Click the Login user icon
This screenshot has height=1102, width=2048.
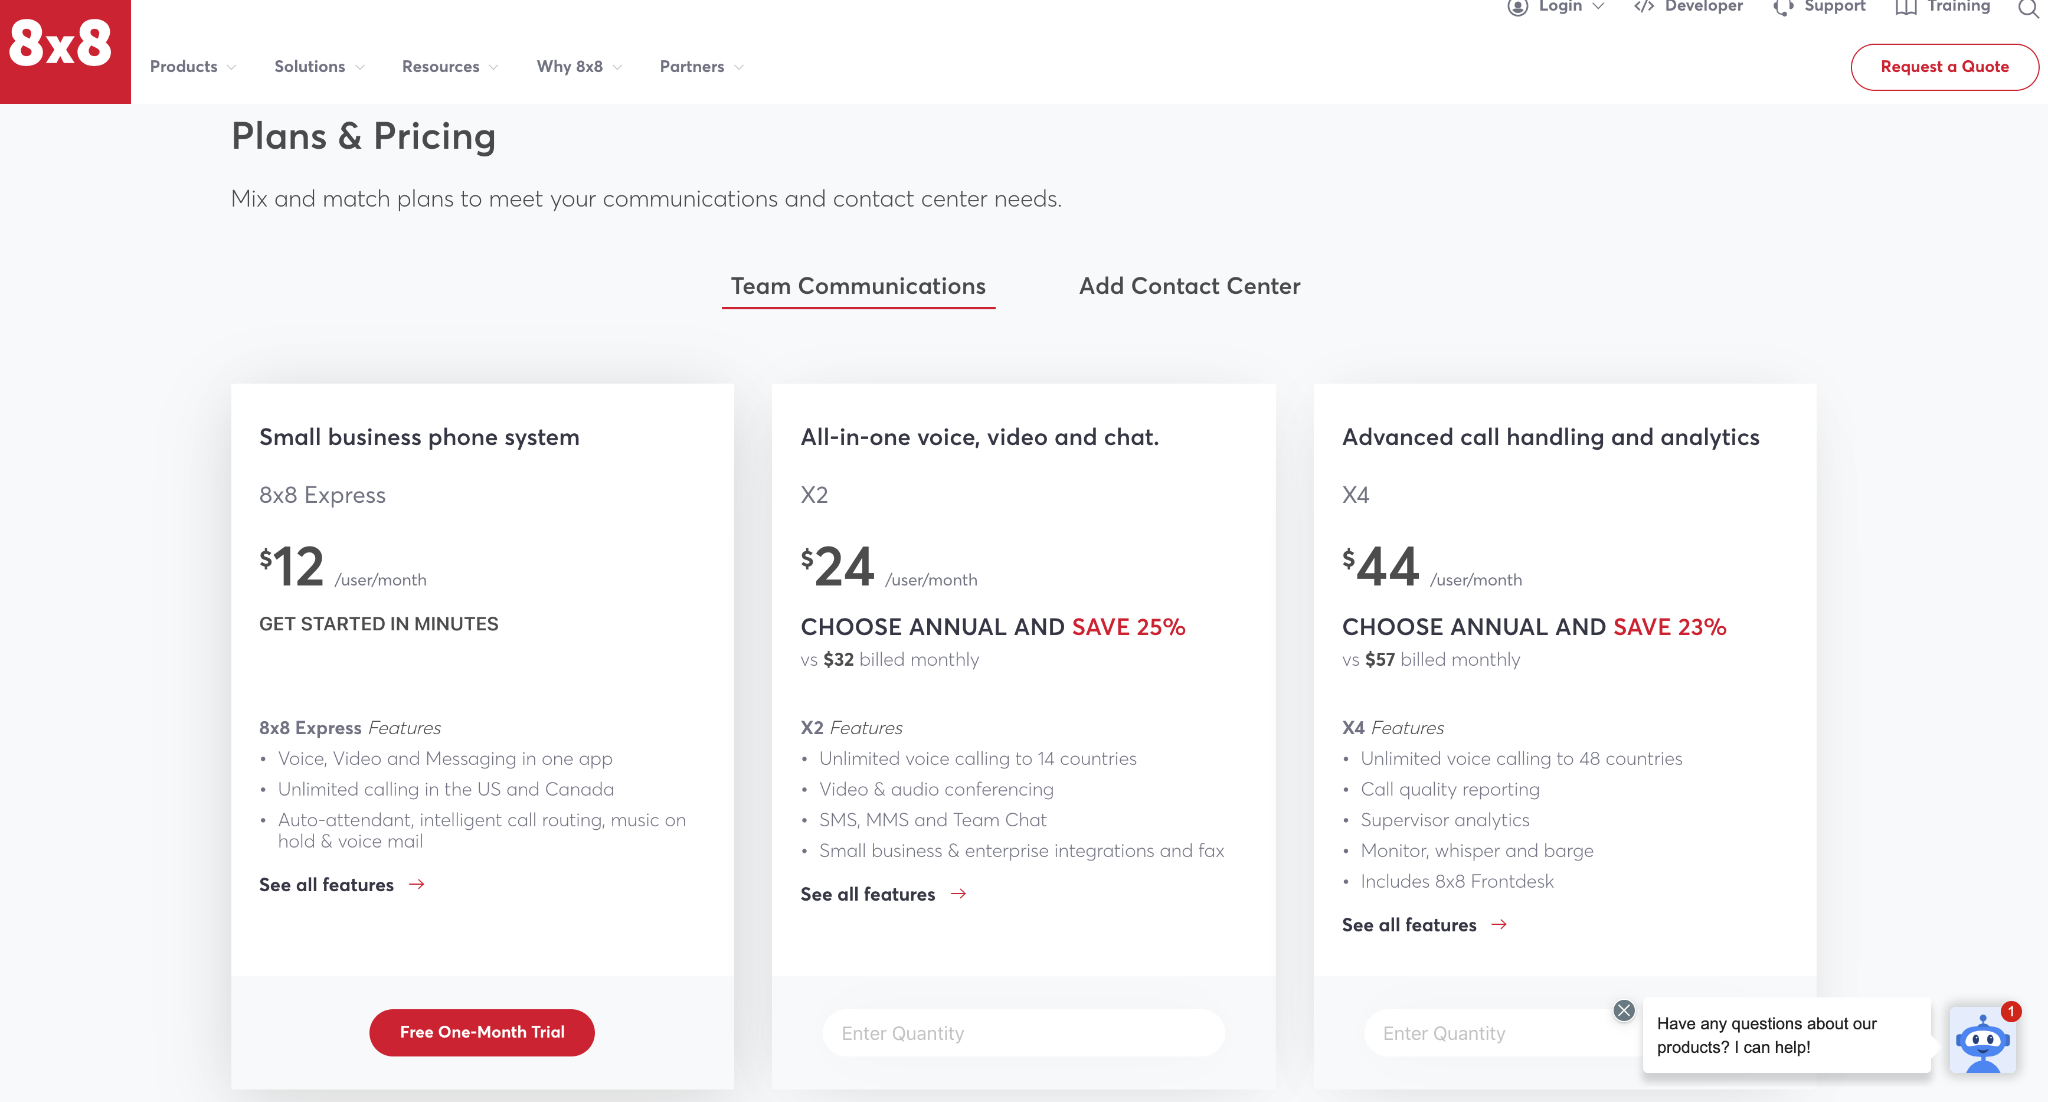pos(1518,7)
